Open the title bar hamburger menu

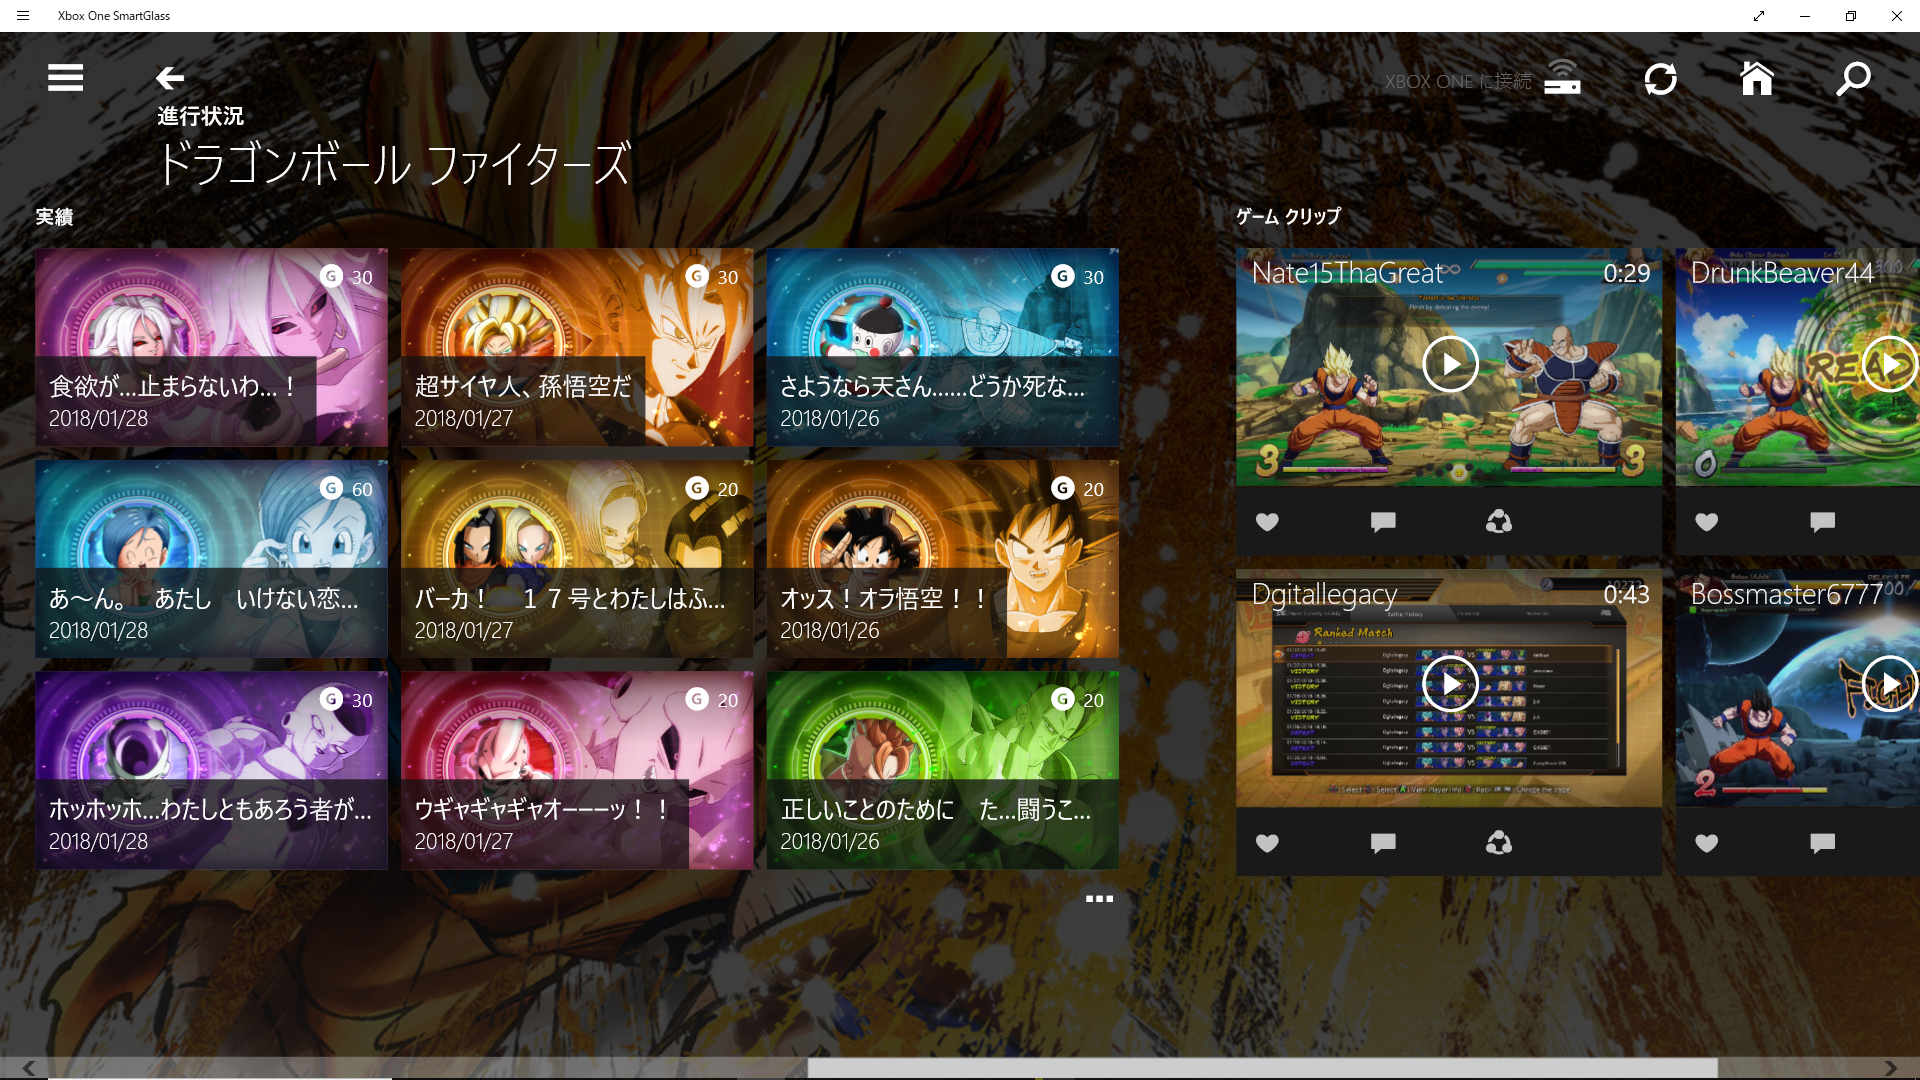coord(23,16)
